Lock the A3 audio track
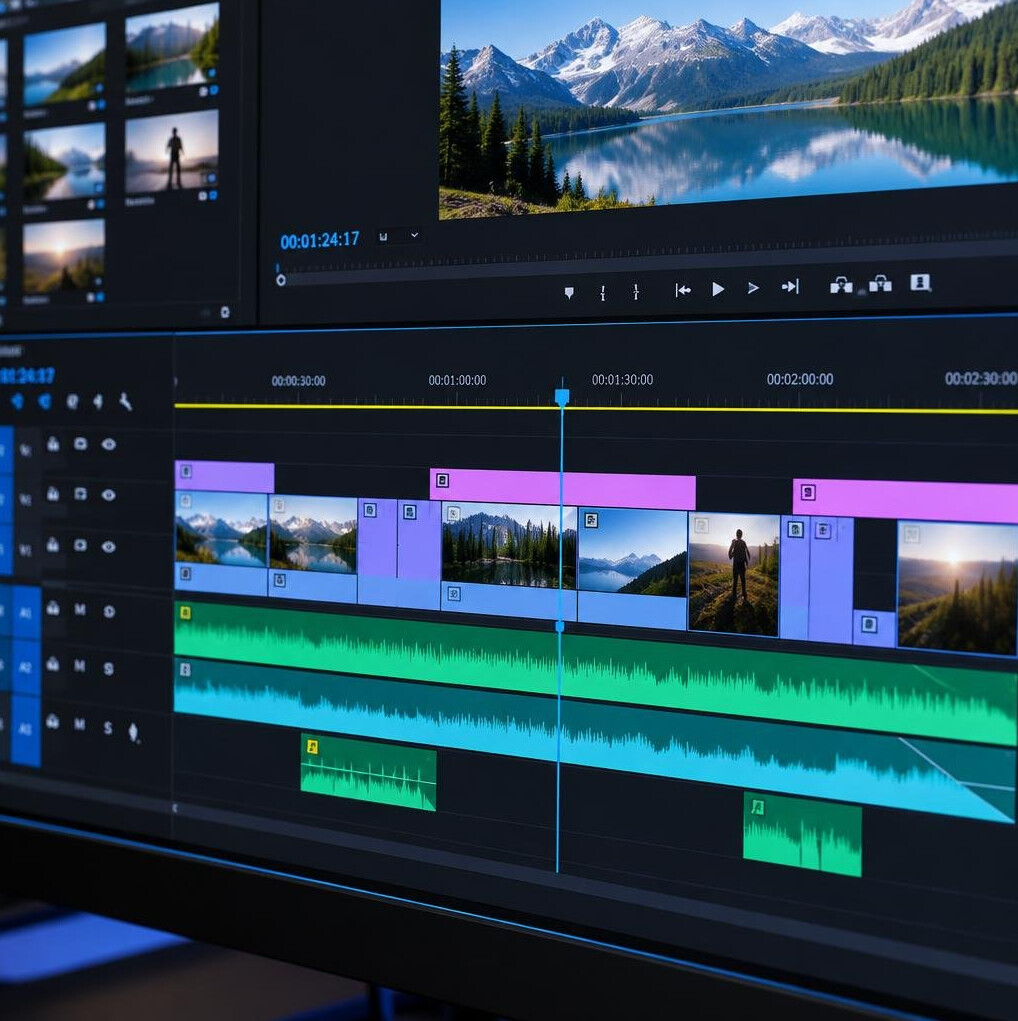The image size is (1018, 1021). (x=53, y=721)
